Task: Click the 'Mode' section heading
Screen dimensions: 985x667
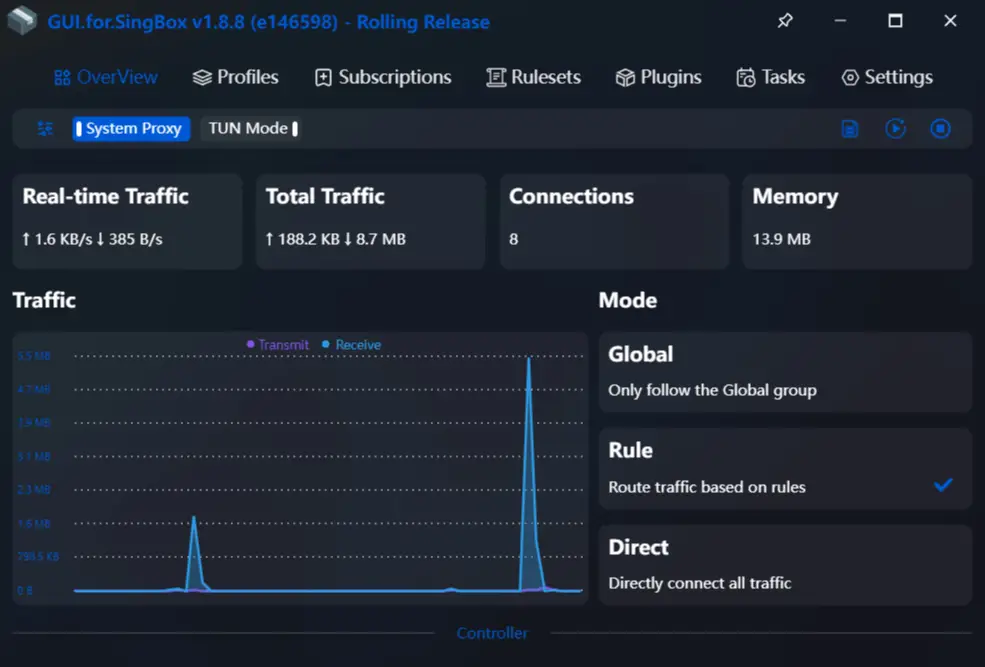Action: click(x=628, y=300)
